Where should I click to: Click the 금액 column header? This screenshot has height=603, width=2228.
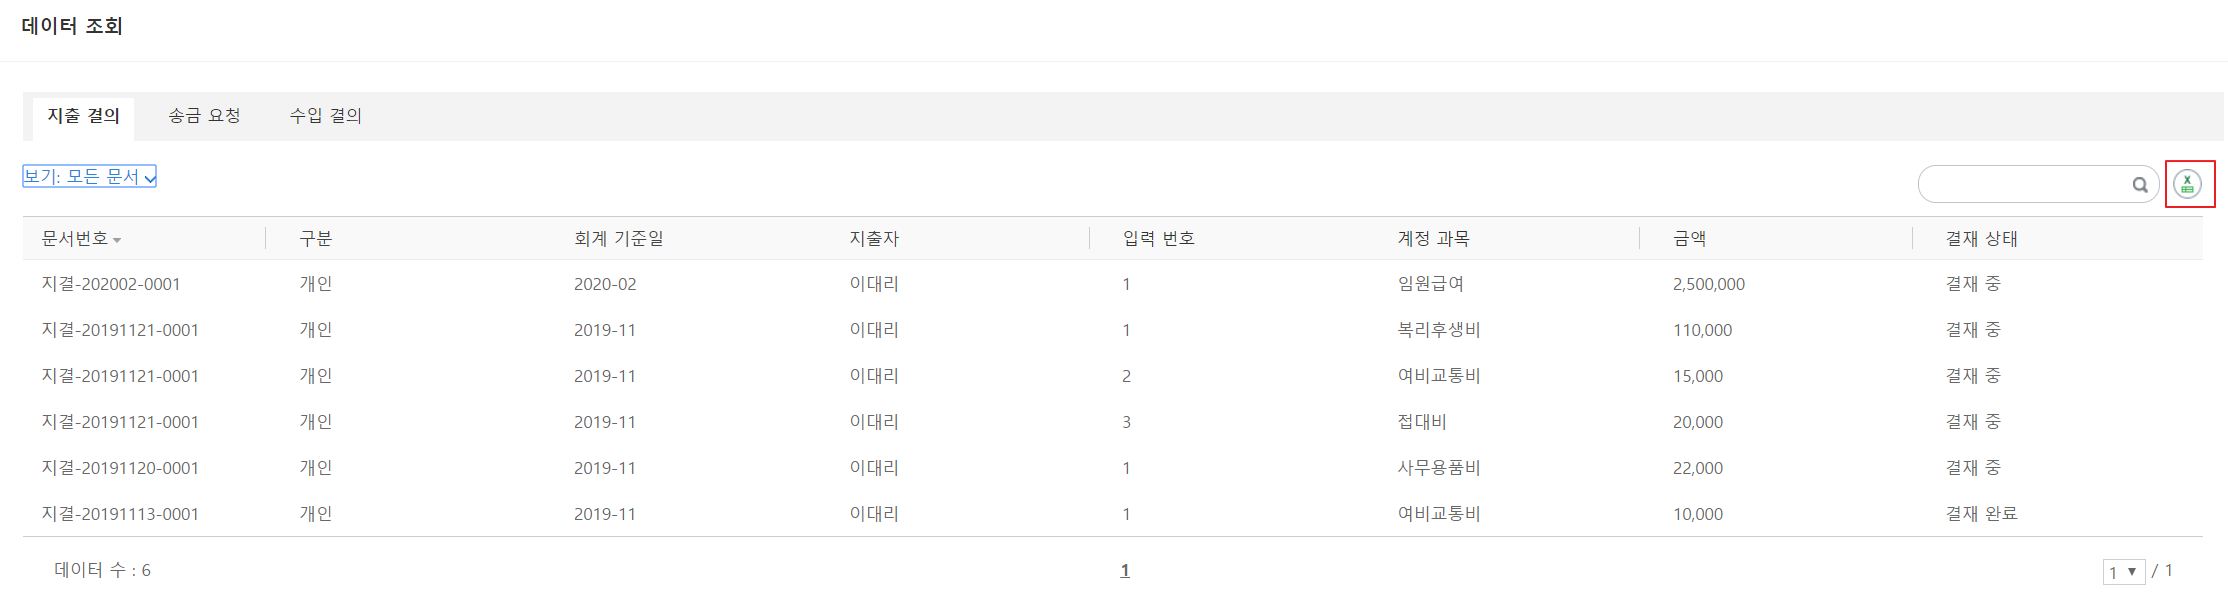pyautogui.click(x=1689, y=238)
